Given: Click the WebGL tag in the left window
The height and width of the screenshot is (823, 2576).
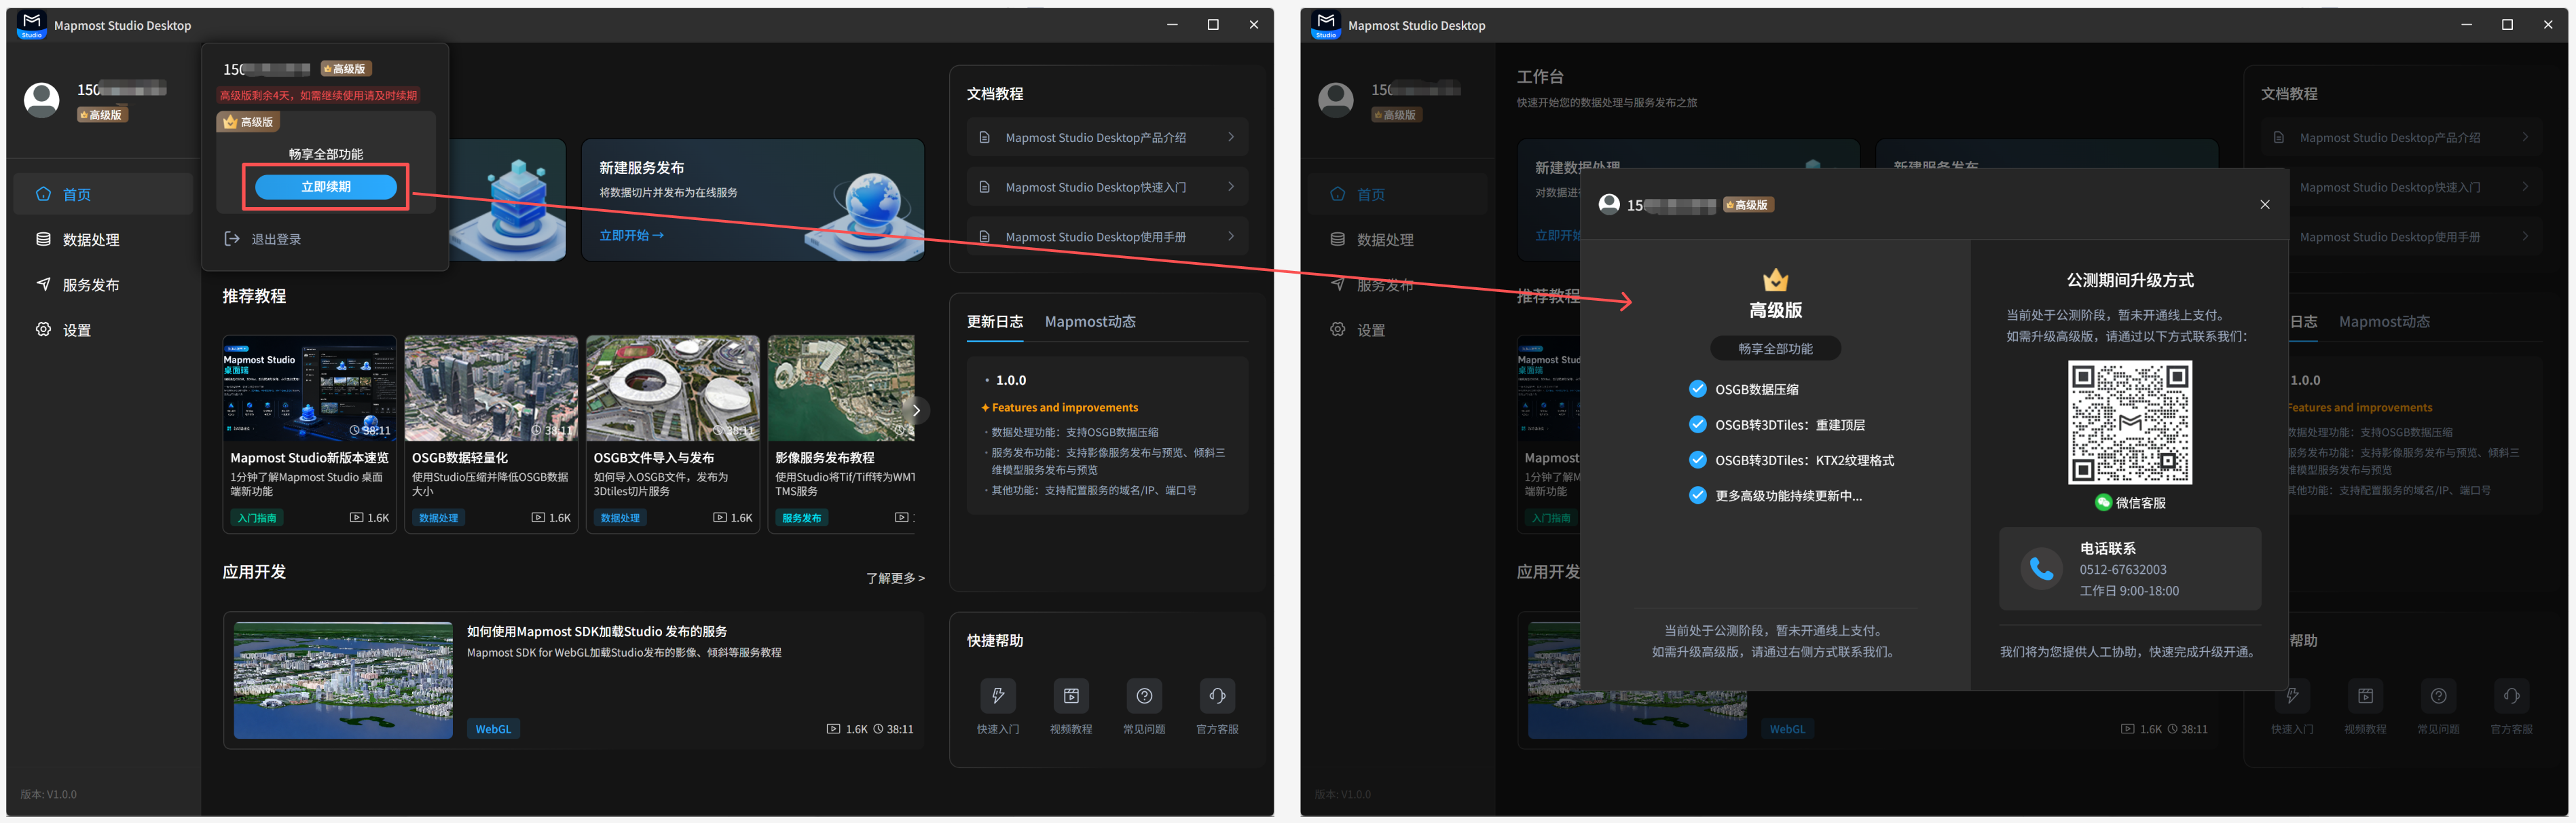Looking at the screenshot, I should click(x=493, y=729).
